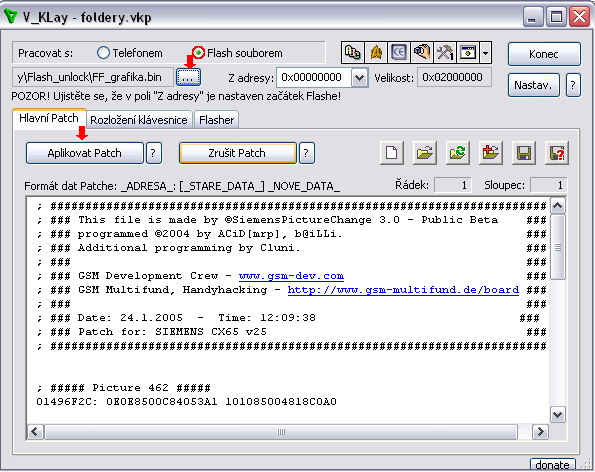Viewport: 595px width, 472px height.
Task: Select the Telefonem radio button
Action: click(x=103, y=53)
